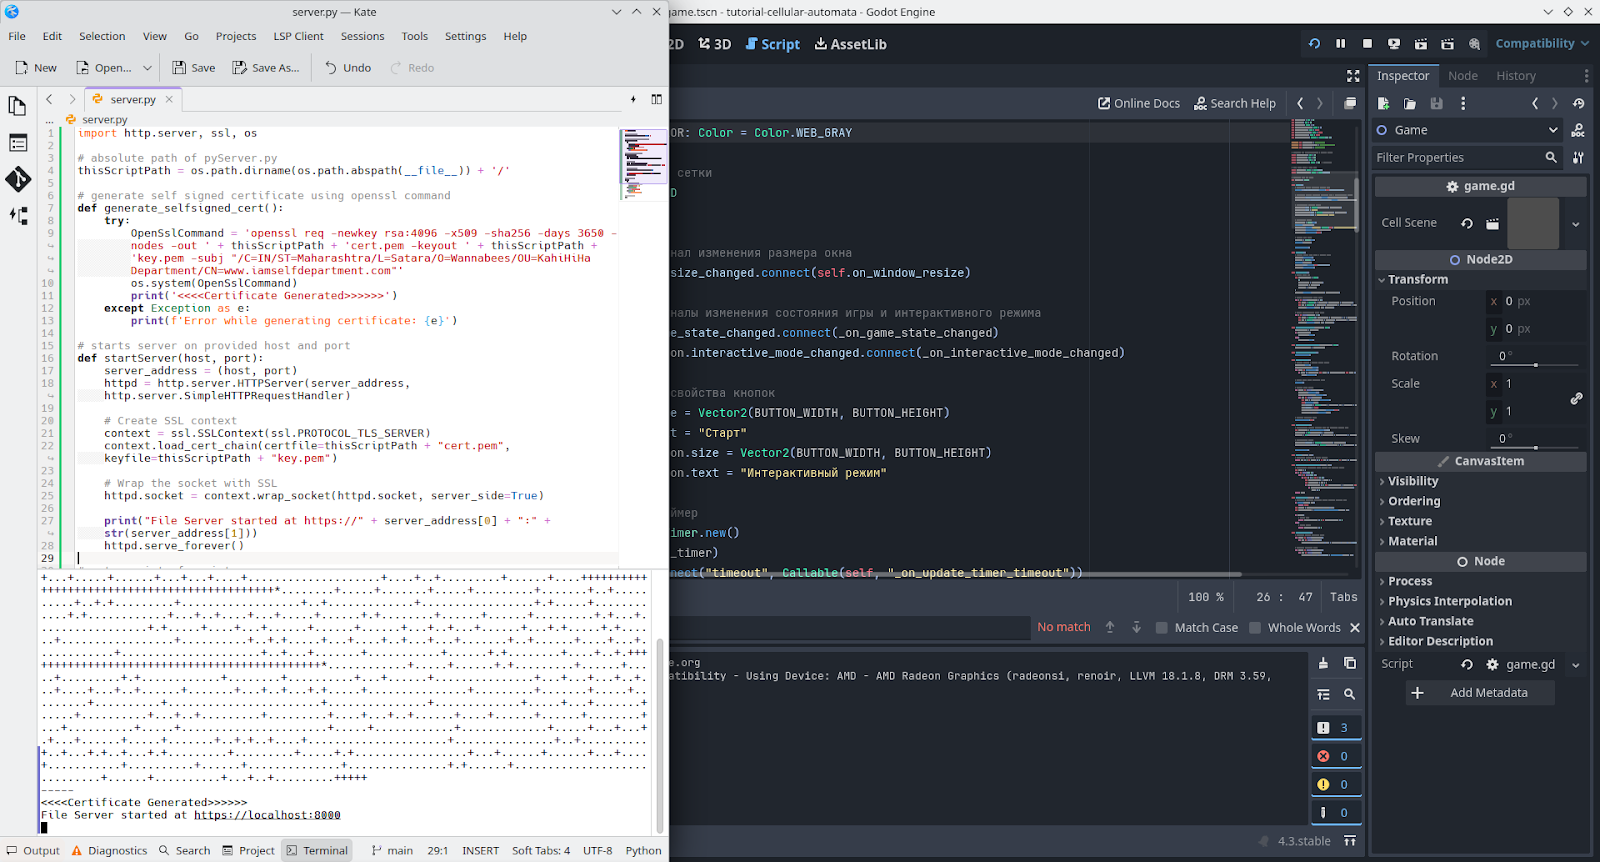1600x862 pixels.
Task: Pause the running Godot project
Action: (x=1341, y=44)
